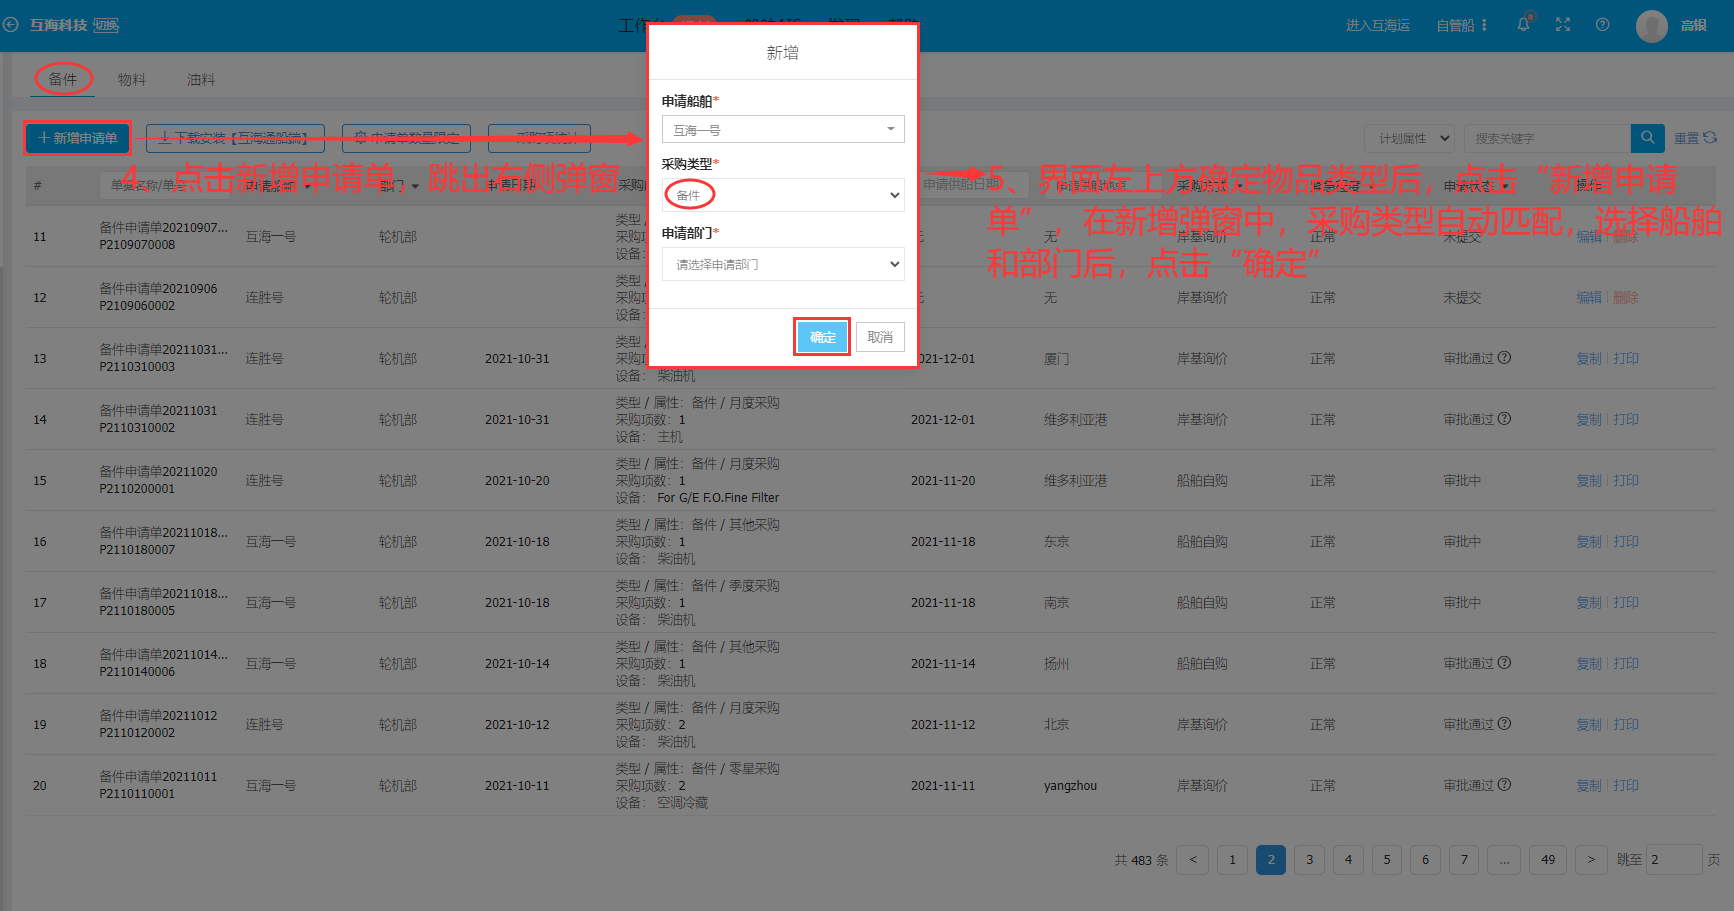1734x911 pixels.
Task: Click the 切换 company switch link
Action: (106, 25)
